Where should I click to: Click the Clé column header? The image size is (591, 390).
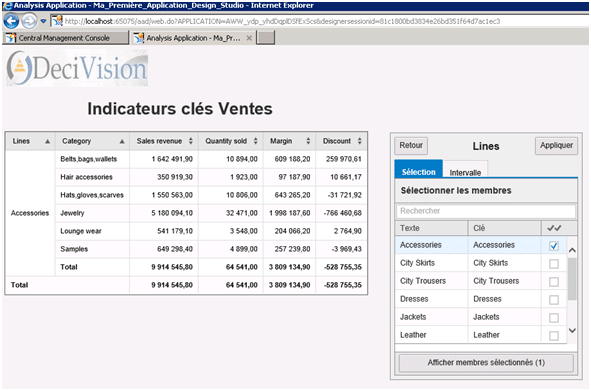pos(504,228)
